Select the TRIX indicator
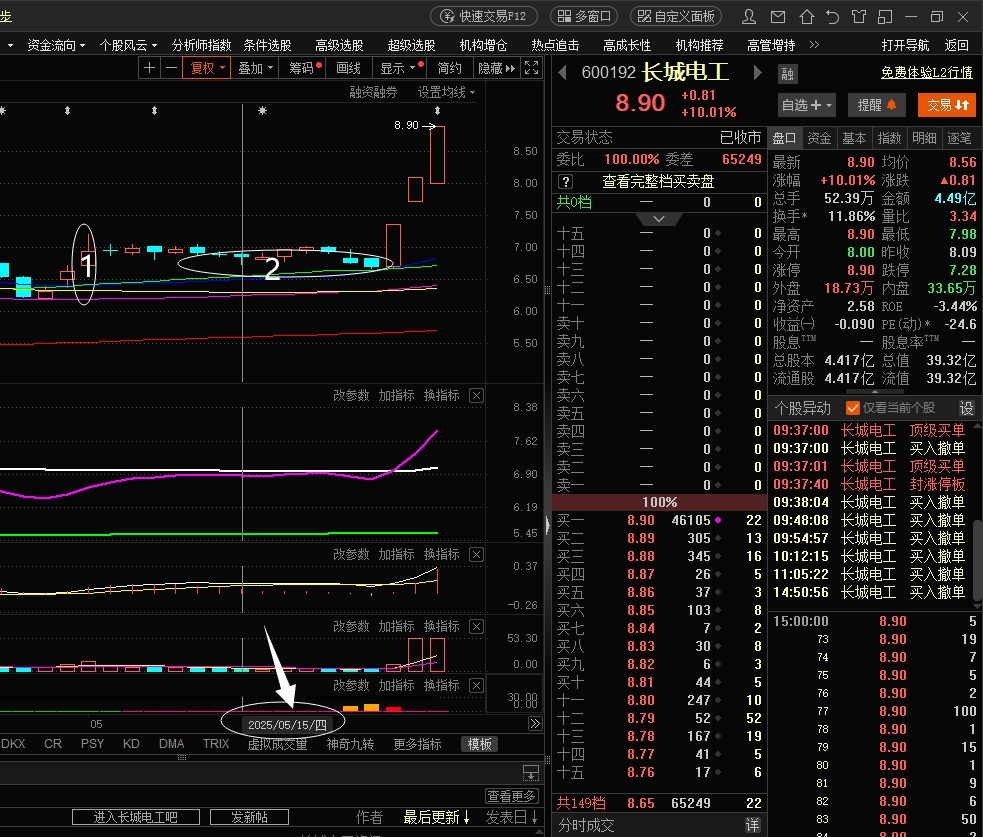983x837 pixels. (x=216, y=744)
